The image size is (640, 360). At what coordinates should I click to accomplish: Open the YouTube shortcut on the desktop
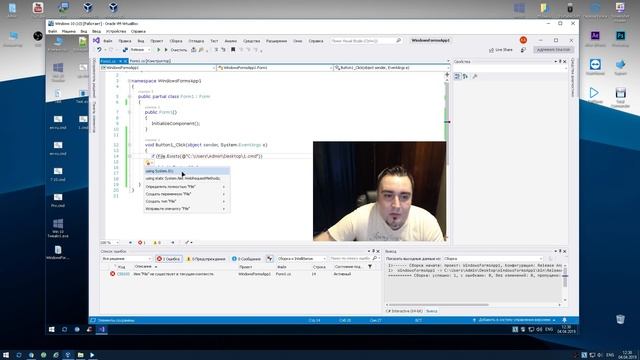[38, 7]
